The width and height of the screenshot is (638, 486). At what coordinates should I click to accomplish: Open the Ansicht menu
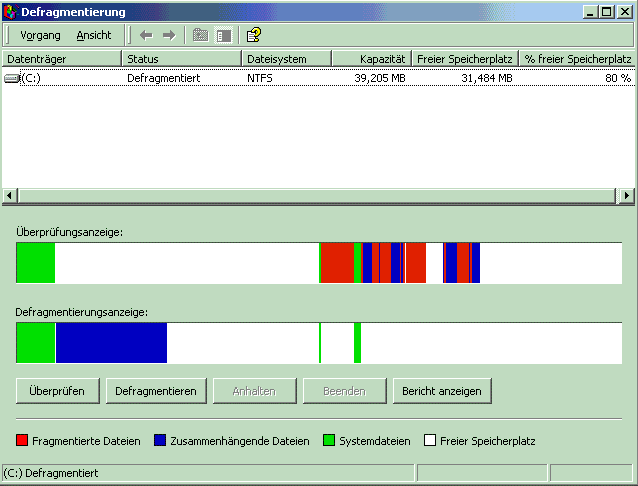coord(94,35)
